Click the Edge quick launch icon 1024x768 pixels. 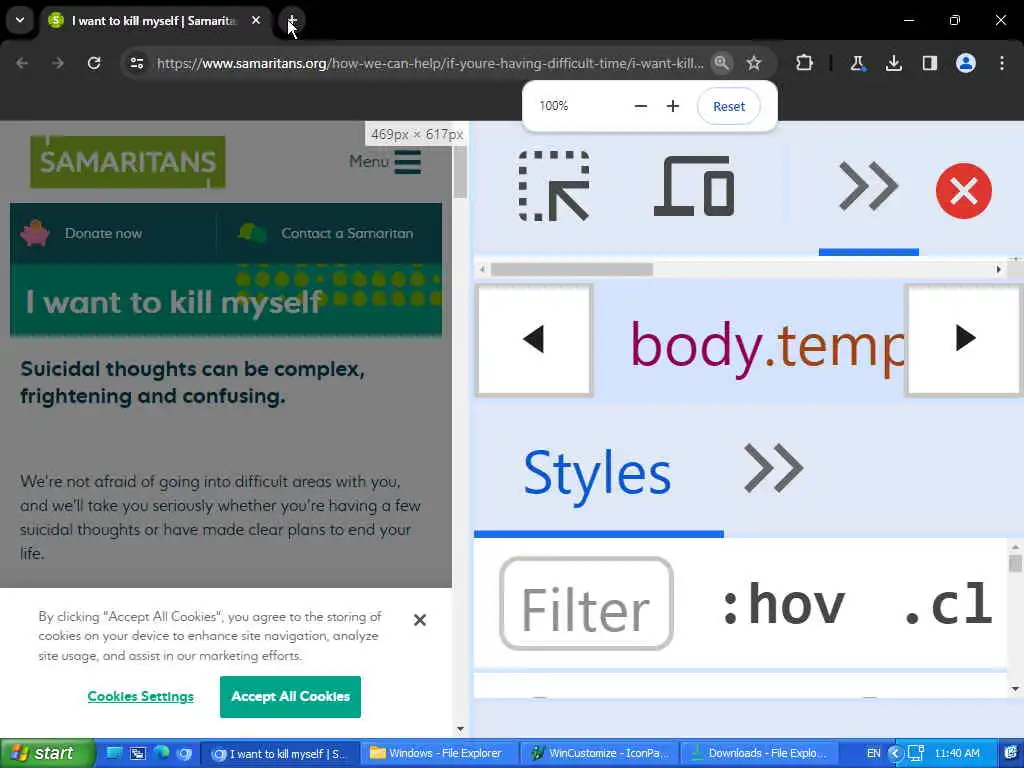161,753
